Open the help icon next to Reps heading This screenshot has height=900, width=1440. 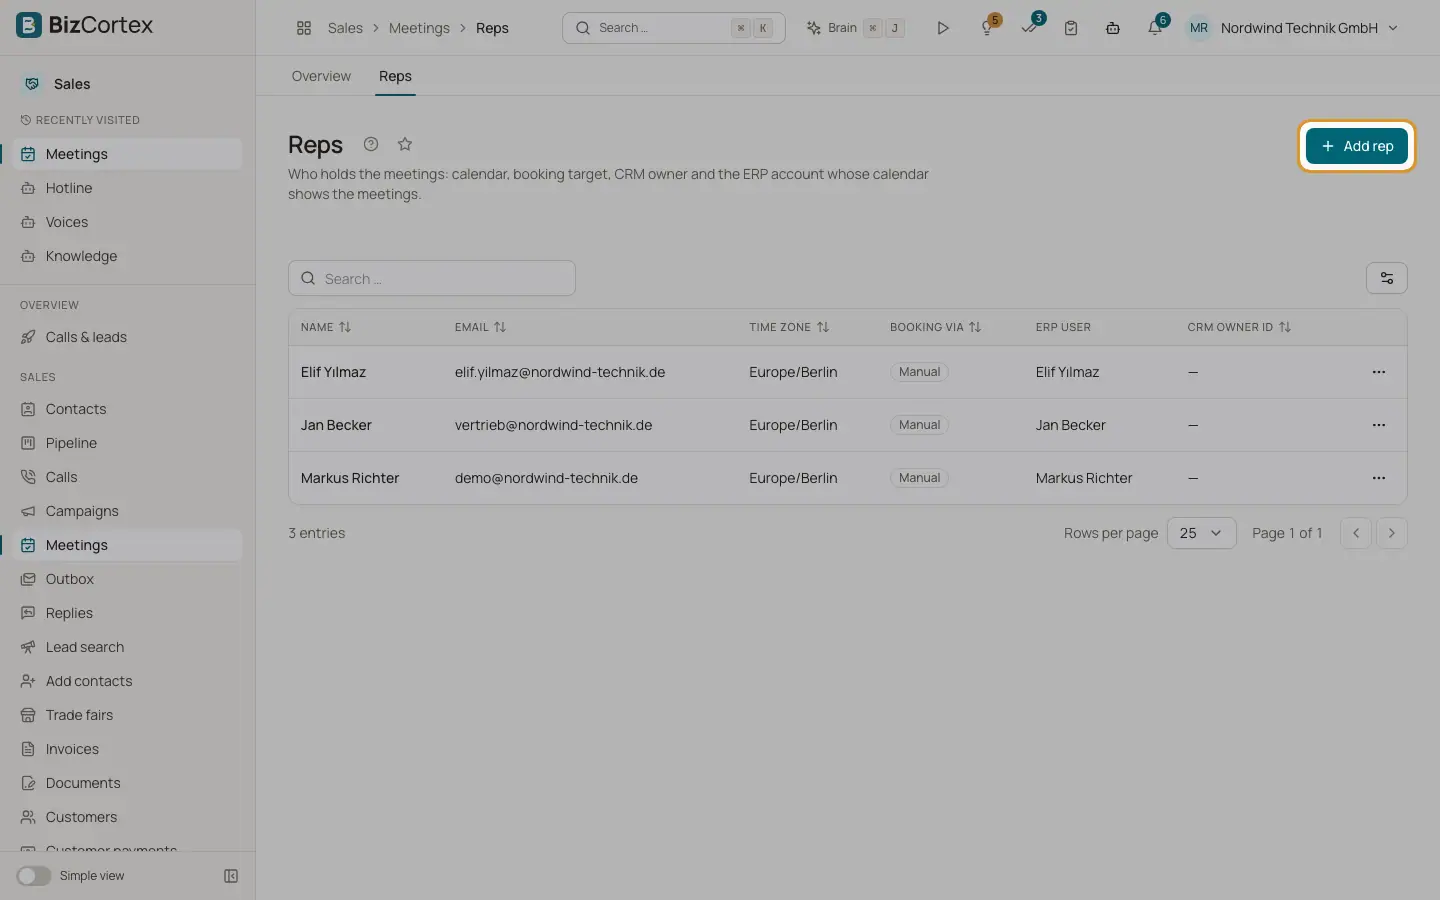pos(371,144)
